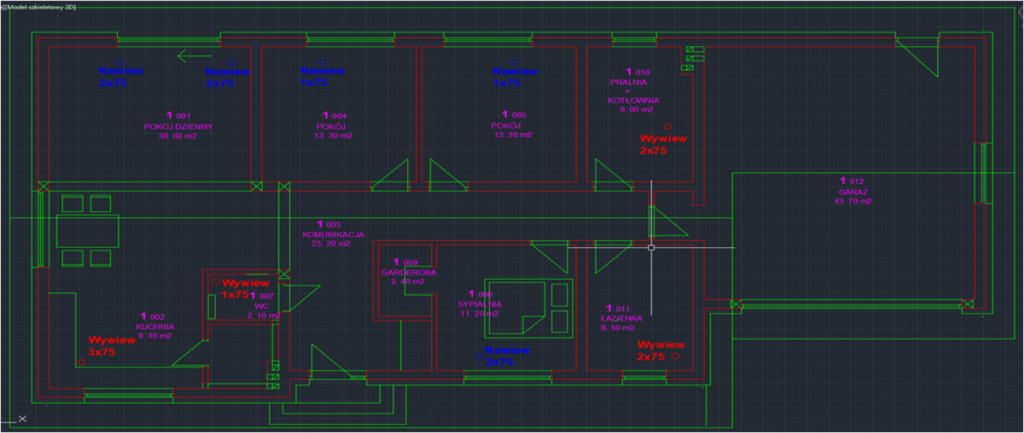The height and width of the screenshot is (433, 1024).
Task: Click the Nawiew 2x75 label in SYPIALNIA
Action: (506, 356)
